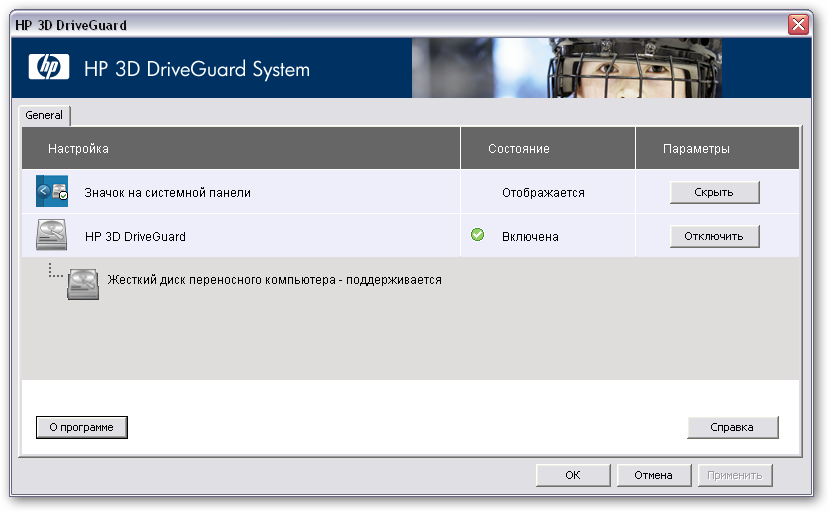The image size is (829, 512).
Task: Close the HP 3D DriveGuard window
Action: pos(798,24)
